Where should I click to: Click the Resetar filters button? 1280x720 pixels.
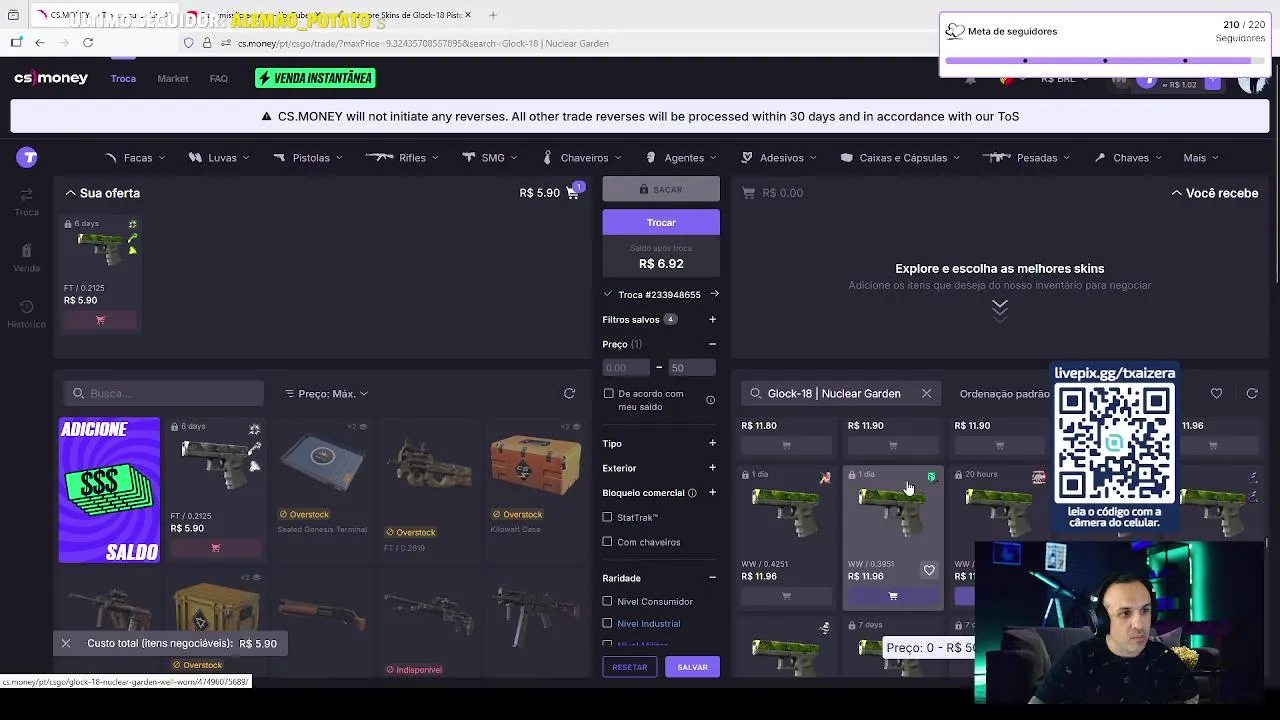(630, 667)
